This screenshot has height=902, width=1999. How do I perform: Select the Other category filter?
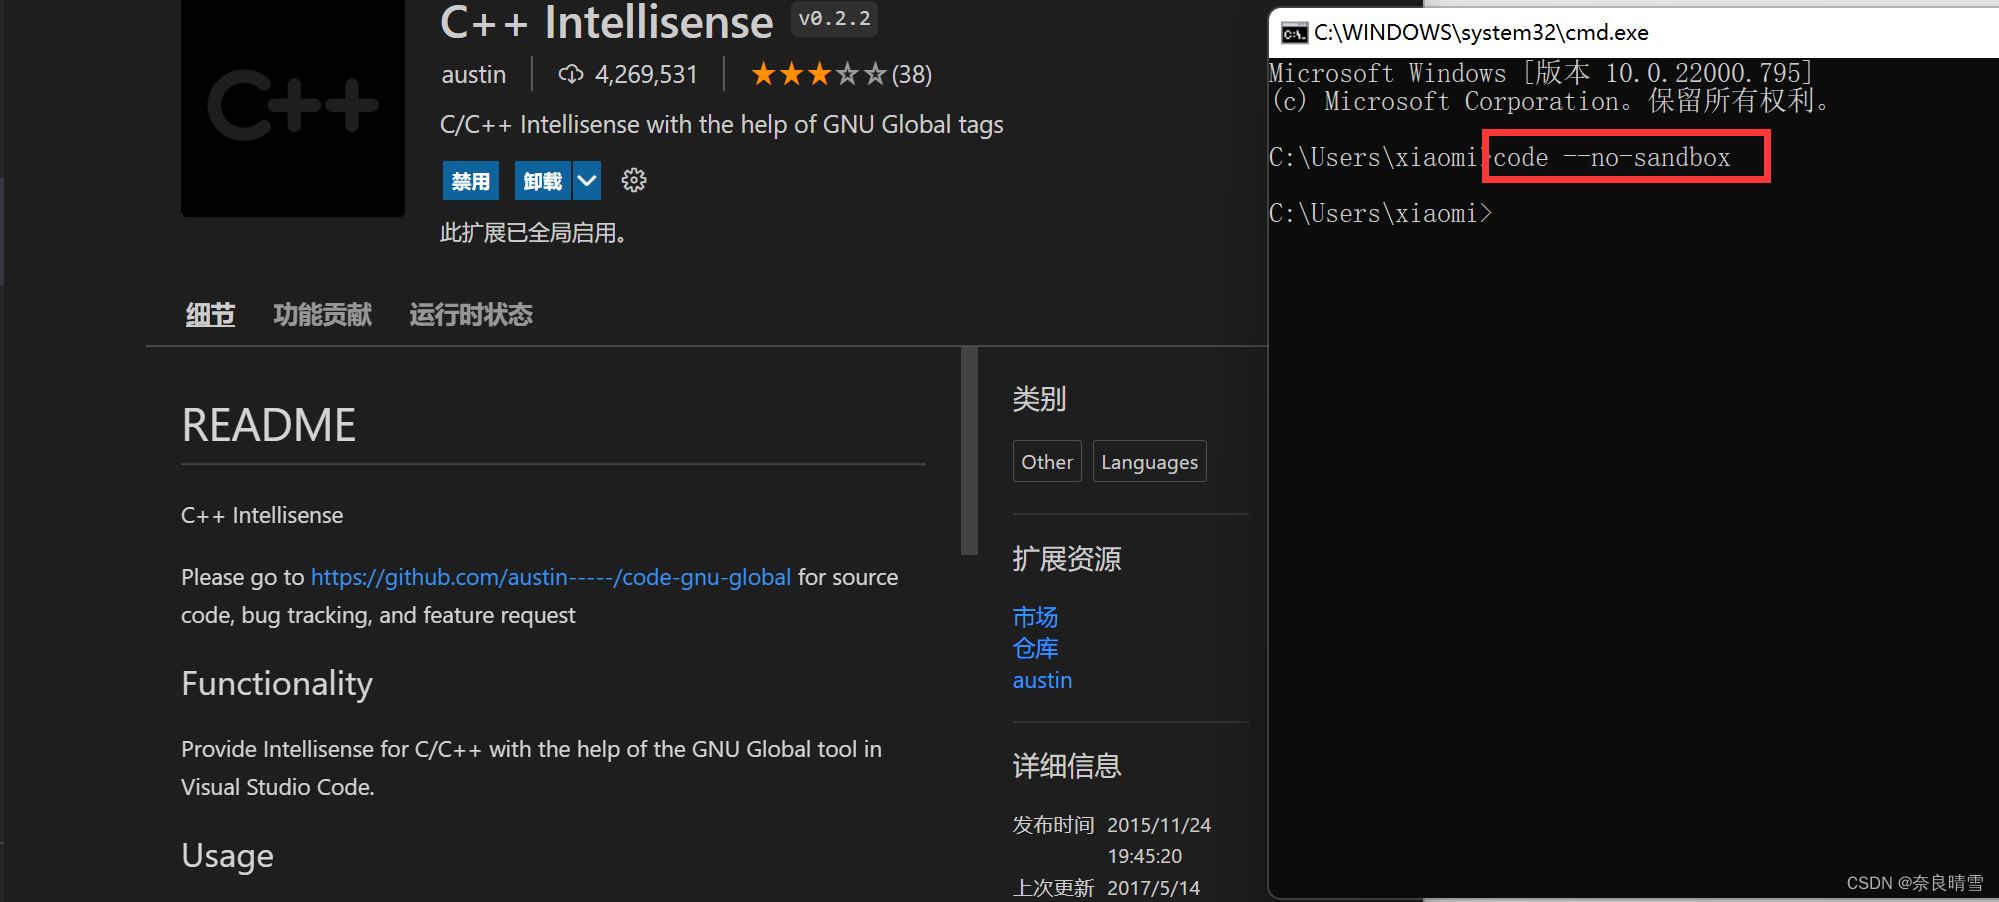pyautogui.click(x=1046, y=461)
